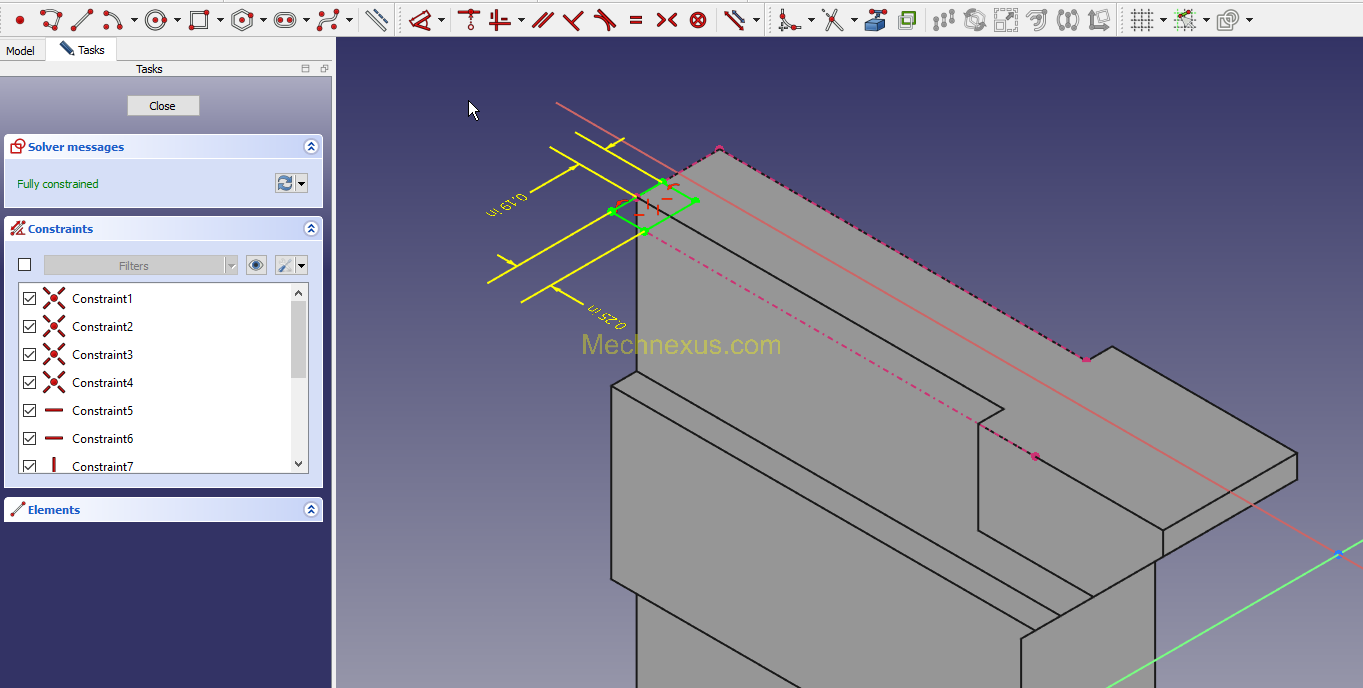The width and height of the screenshot is (1363, 688).
Task: Apply the coincident constraint
Action: [x=468, y=19]
